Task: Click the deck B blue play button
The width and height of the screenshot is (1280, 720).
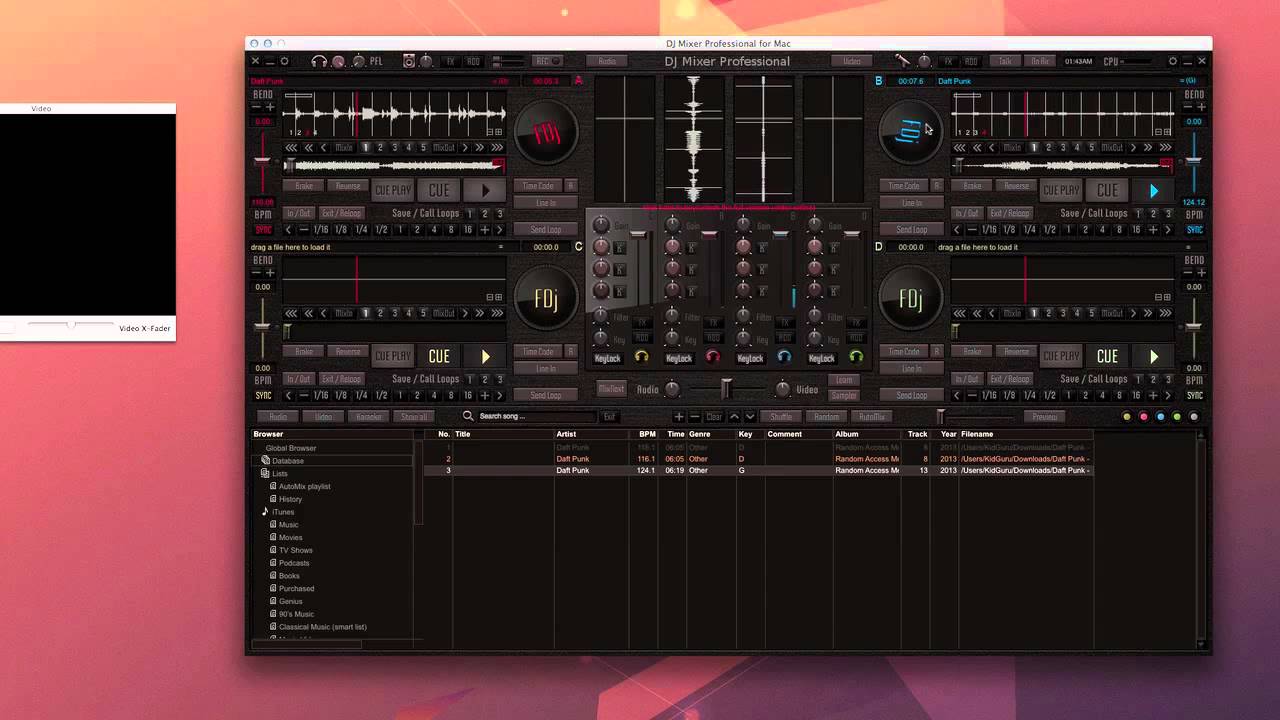Action: 1154,190
